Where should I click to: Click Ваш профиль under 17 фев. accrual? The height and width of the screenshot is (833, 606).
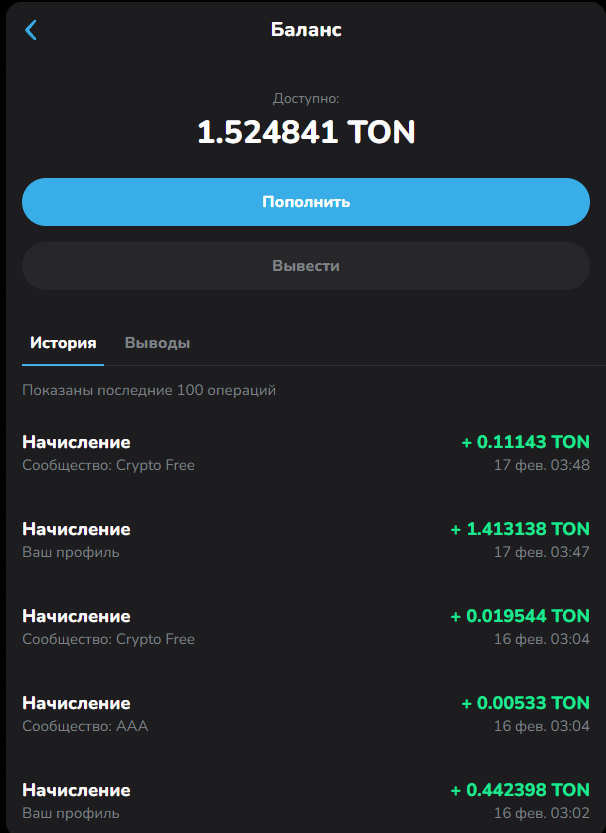click(x=71, y=552)
